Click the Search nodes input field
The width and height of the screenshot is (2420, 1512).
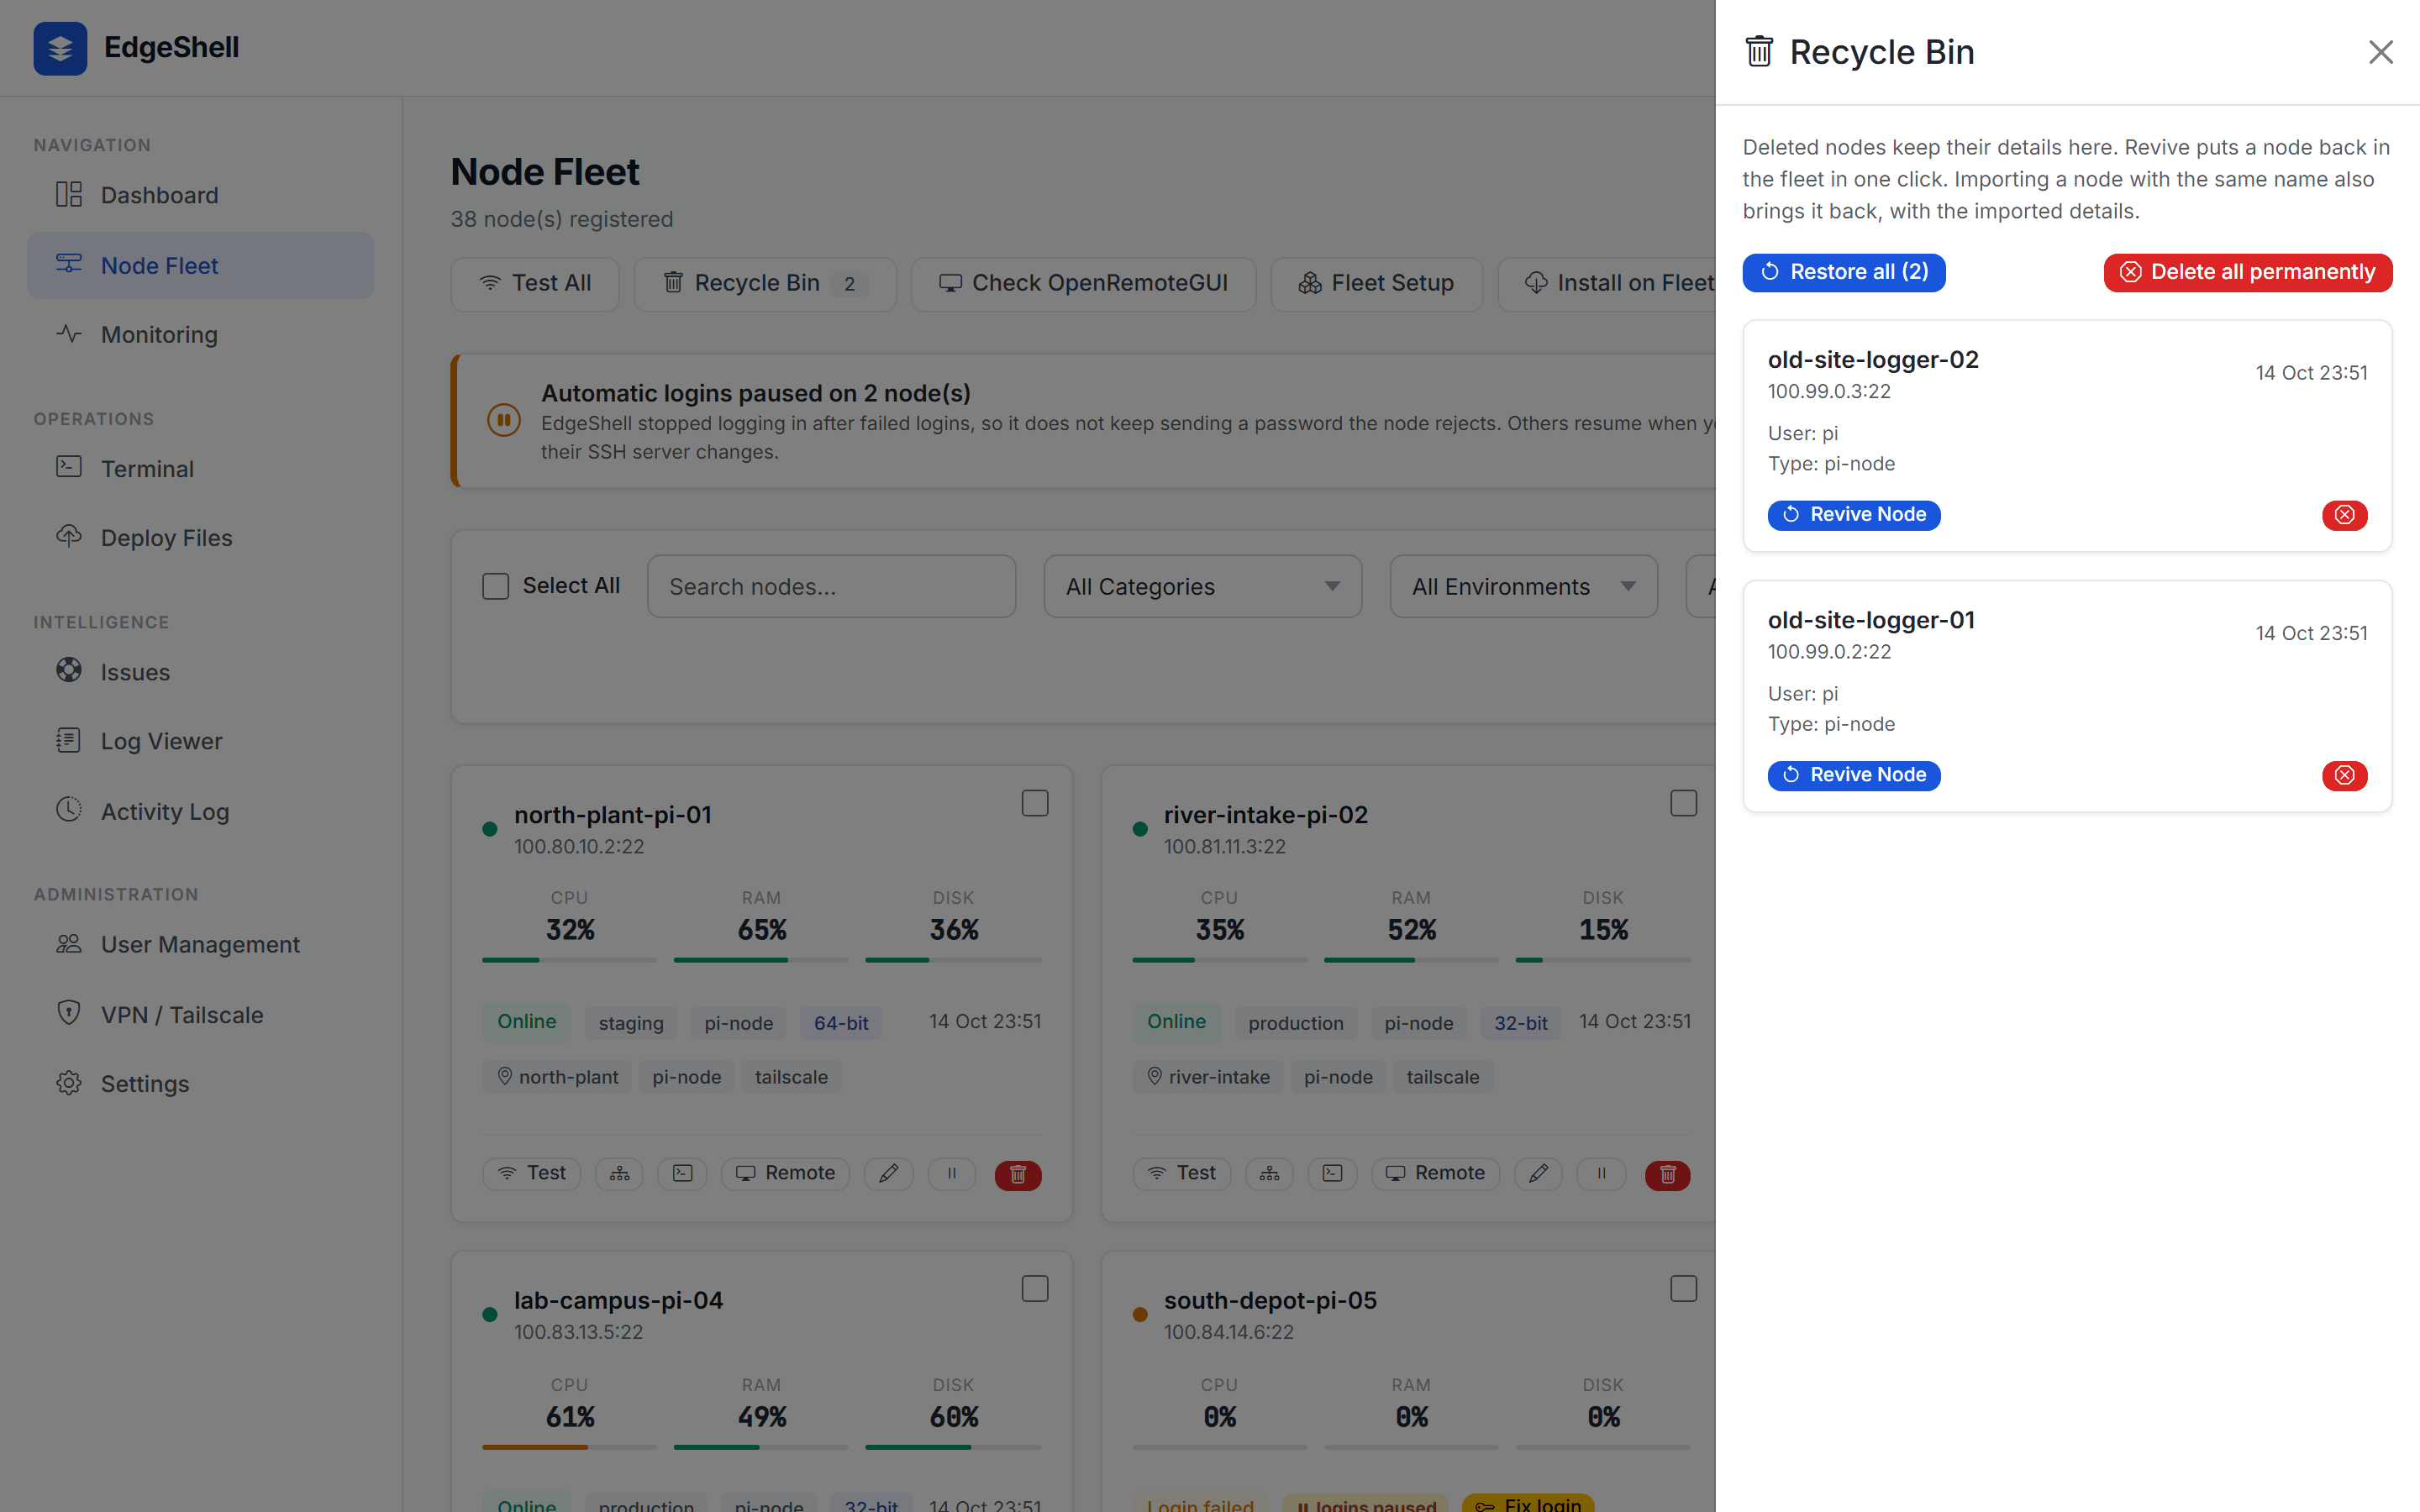pyautogui.click(x=831, y=586)
